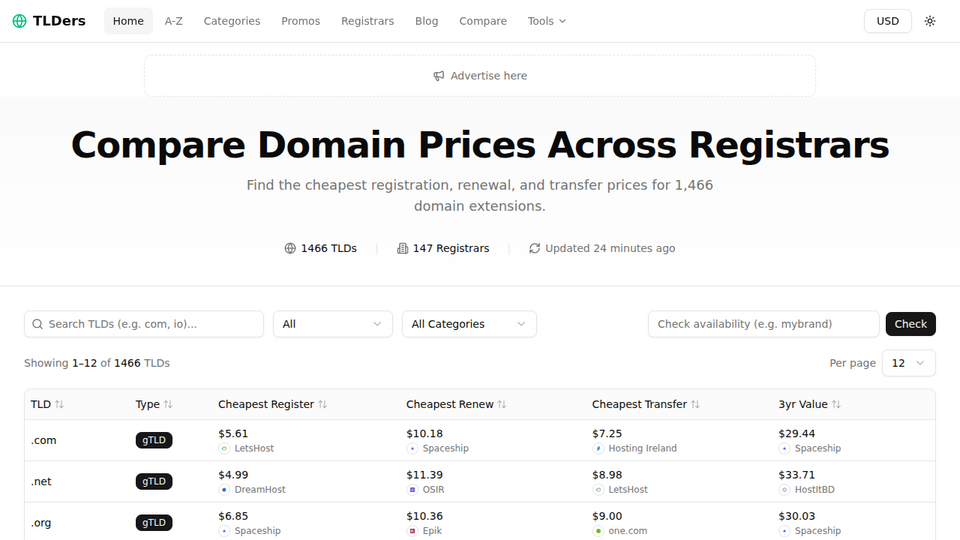This screenshot has width=960, height=540.
Task: Click the 147 Registrars stat text
Action: [451, 248]
